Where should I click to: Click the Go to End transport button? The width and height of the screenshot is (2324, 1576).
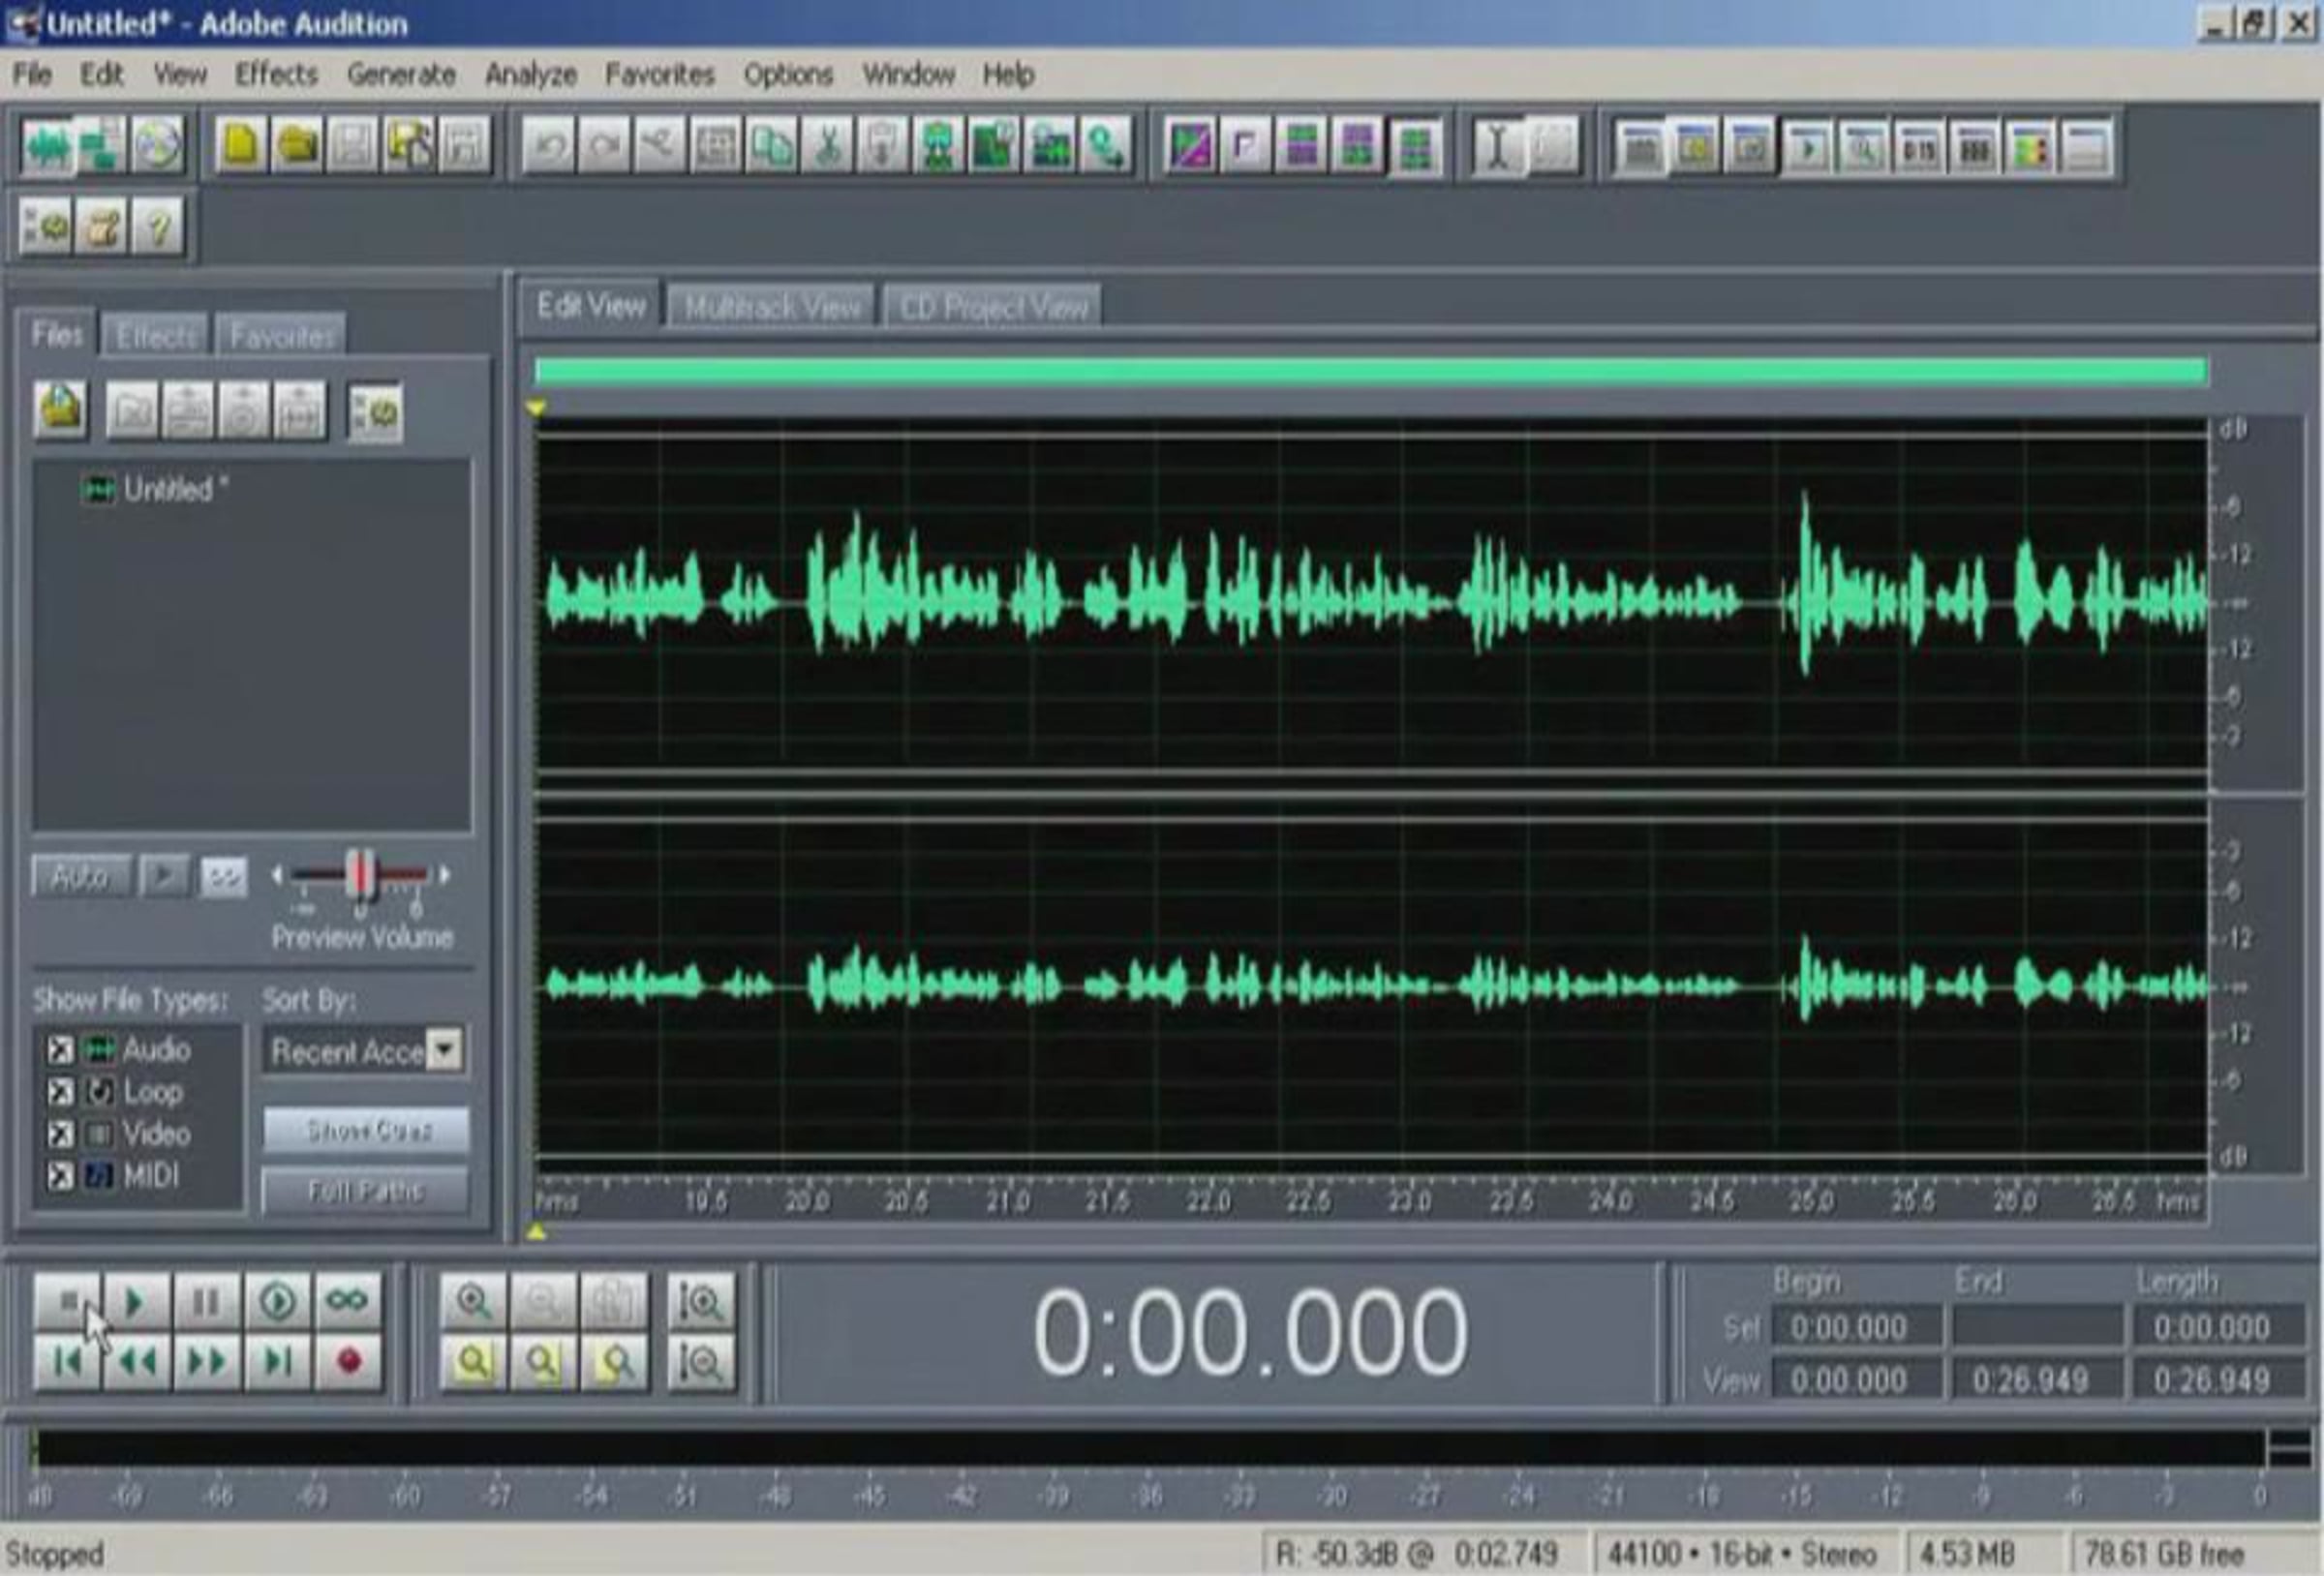point(277,1361)
